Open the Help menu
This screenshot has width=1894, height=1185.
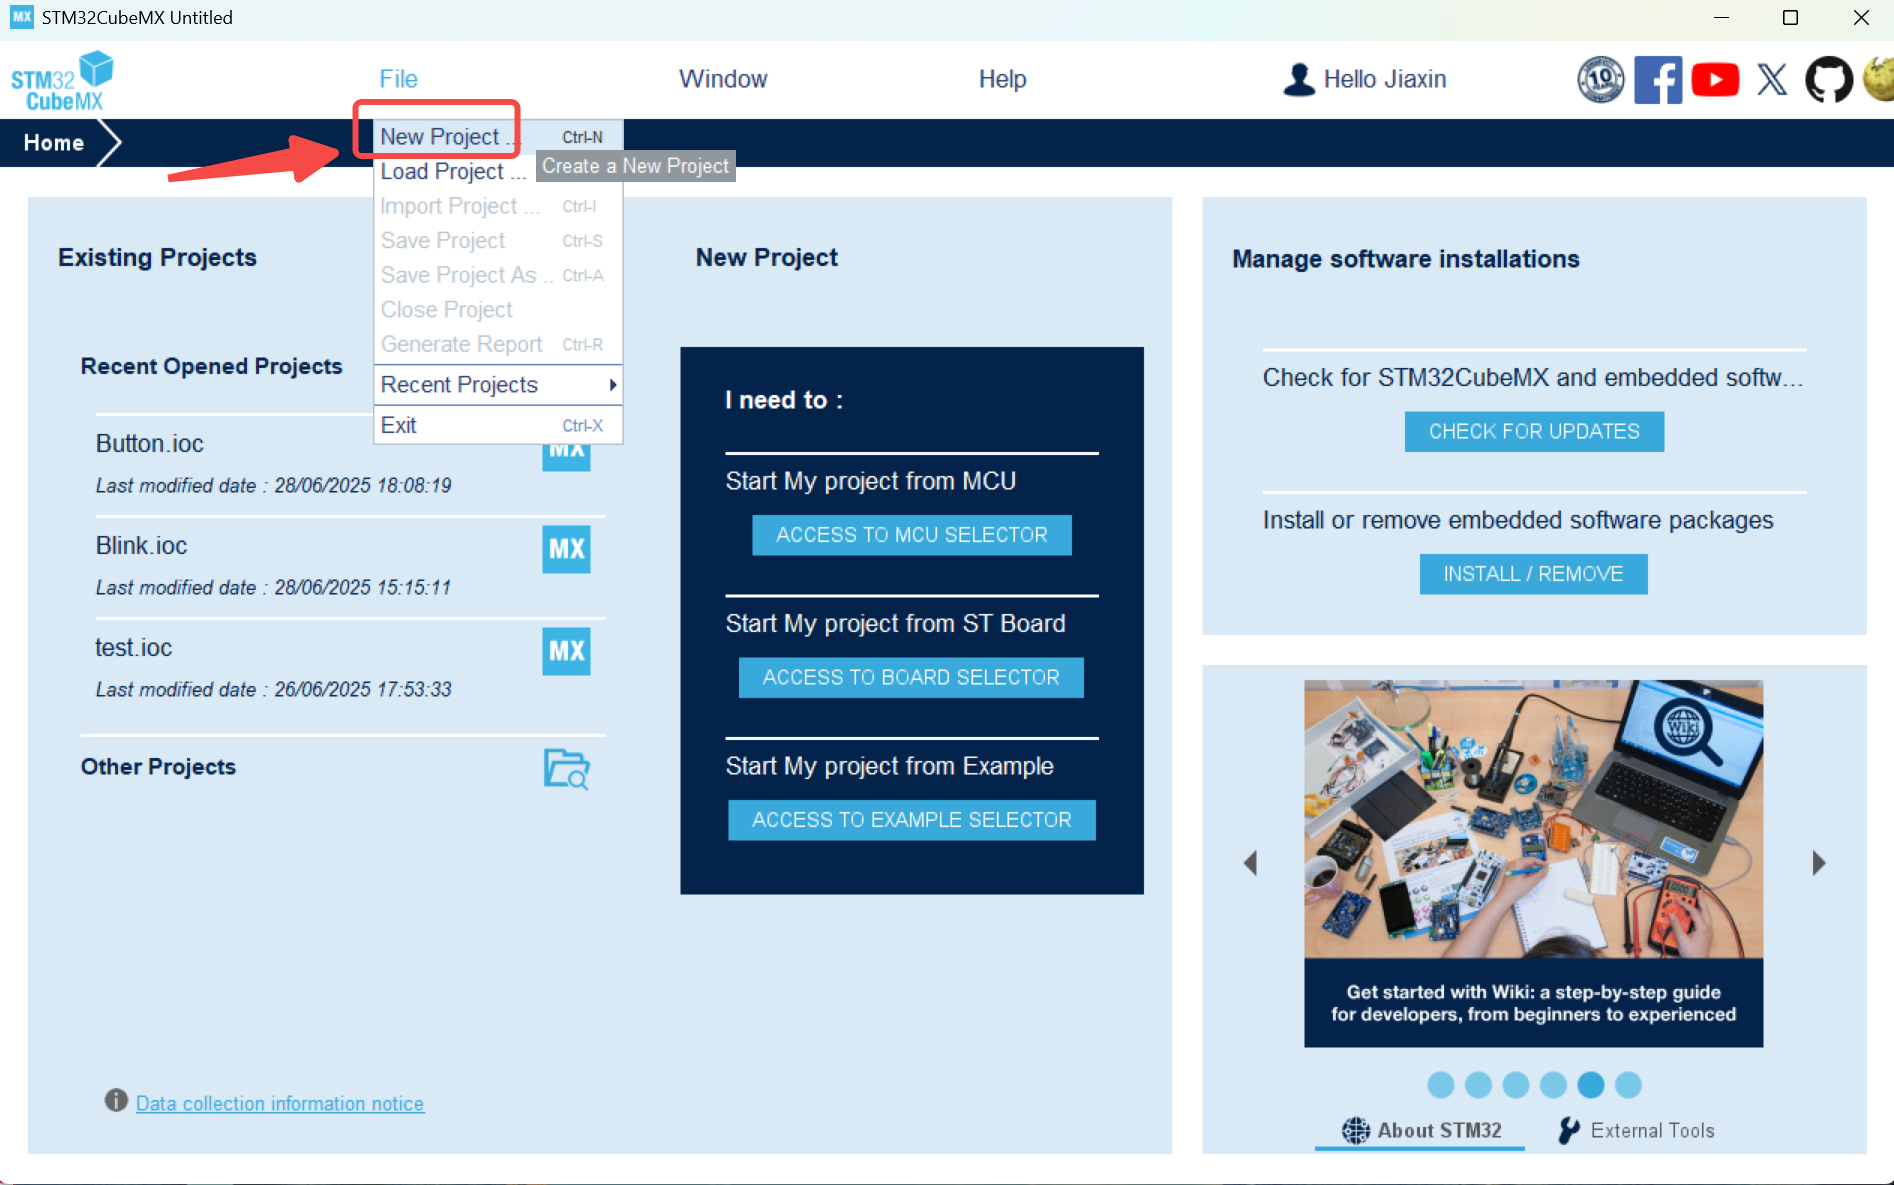[x=1002, y=79]
